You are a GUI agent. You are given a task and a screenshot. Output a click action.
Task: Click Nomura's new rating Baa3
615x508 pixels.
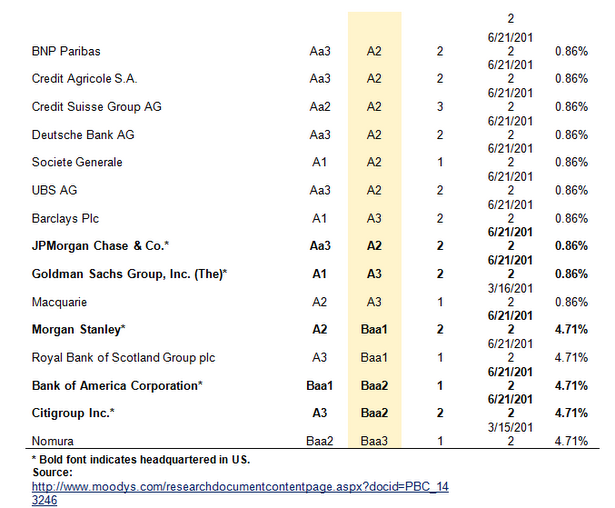pyautogui.click(x=374, y=441)
